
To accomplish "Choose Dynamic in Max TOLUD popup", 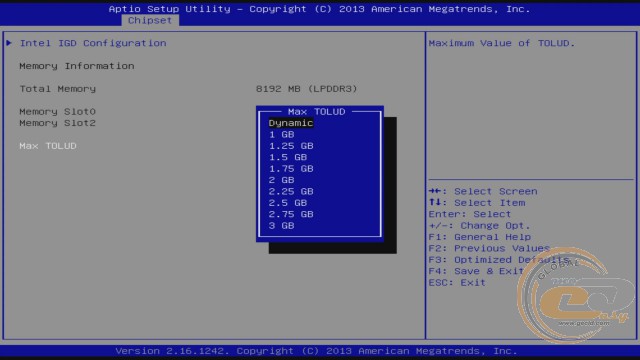I will (x=291, y=123).
